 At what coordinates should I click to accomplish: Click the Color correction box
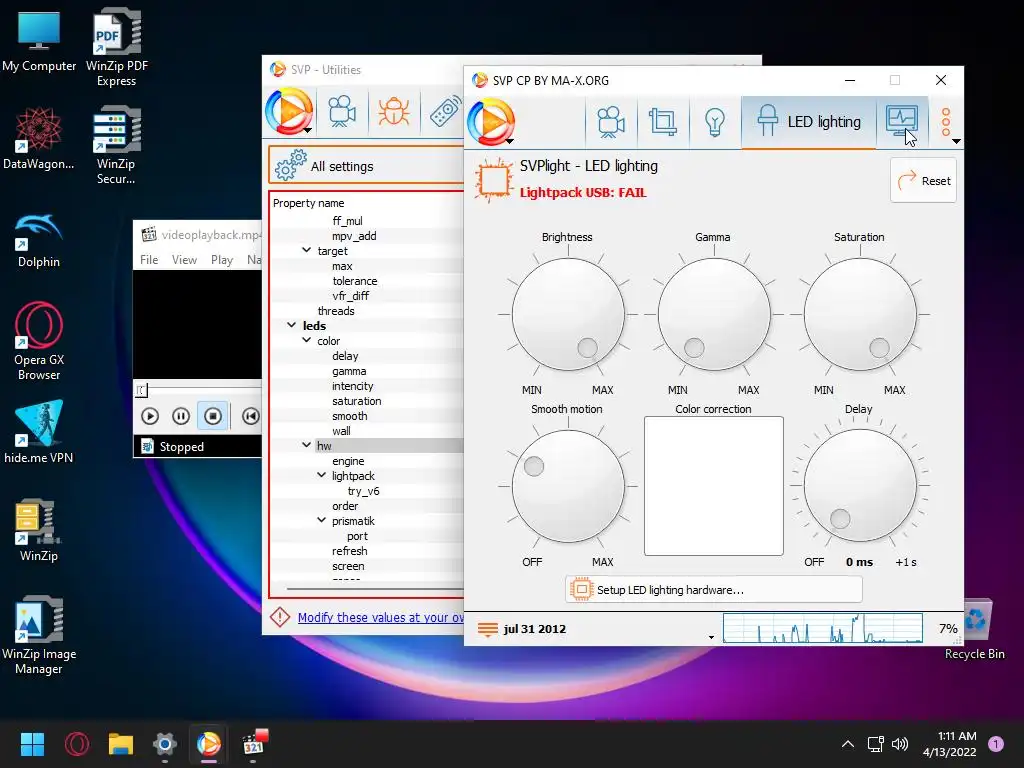713,486
